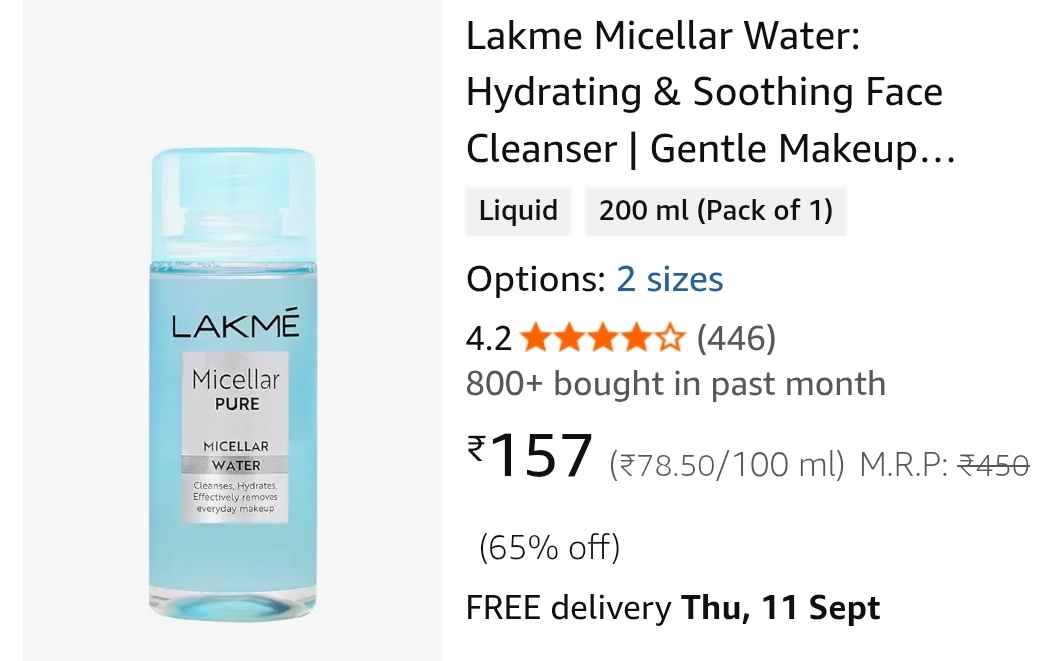Image resolution: width=1039 pixels, height=661 pixels.
Task: Click the first orange star of the rating
Action: [x=535, y=338]
